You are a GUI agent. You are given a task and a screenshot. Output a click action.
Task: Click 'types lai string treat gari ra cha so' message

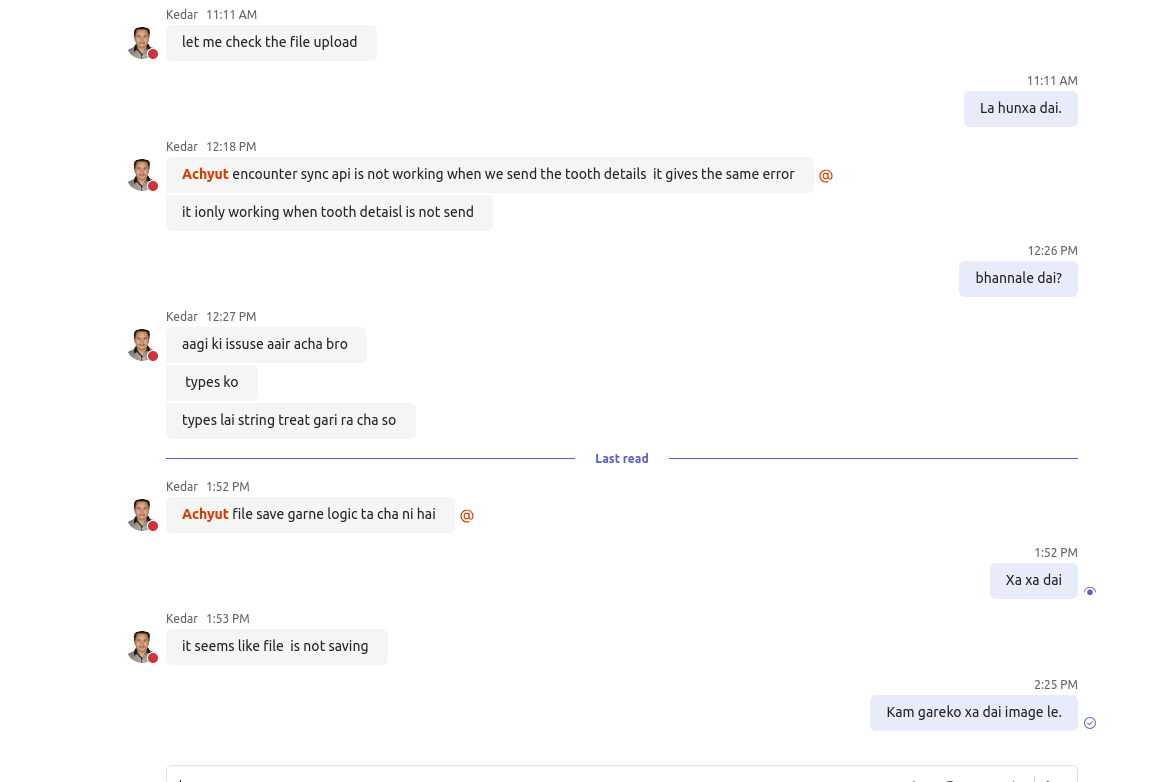(289, 420)
